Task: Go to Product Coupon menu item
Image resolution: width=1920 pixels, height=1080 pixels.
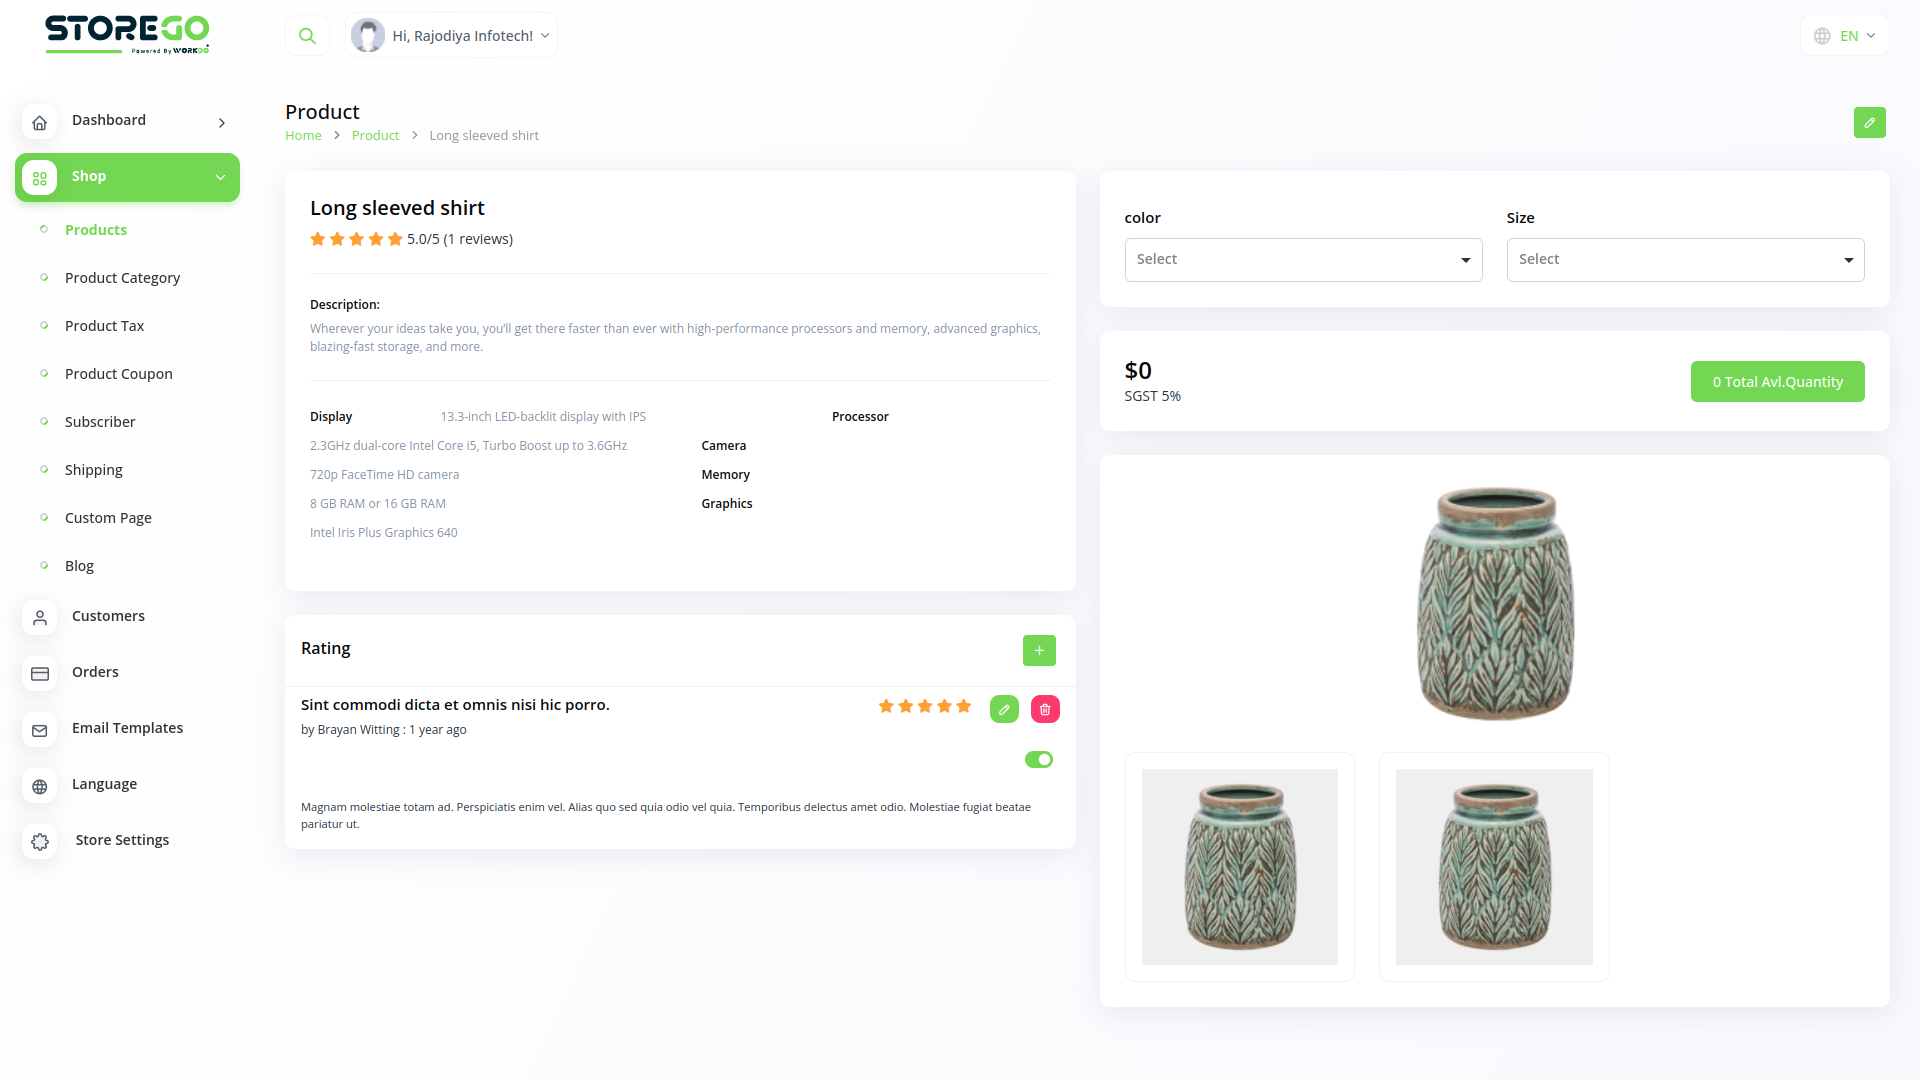Action: point(118,374)
